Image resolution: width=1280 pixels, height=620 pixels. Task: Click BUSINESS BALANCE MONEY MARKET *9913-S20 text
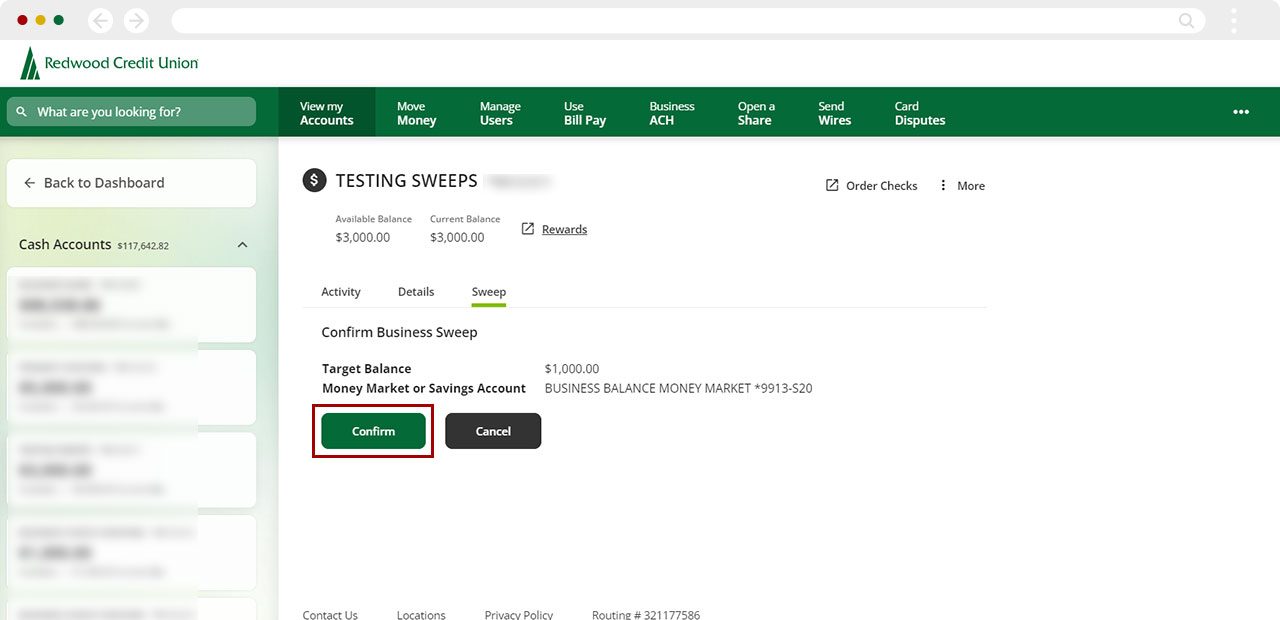point(679,388)
